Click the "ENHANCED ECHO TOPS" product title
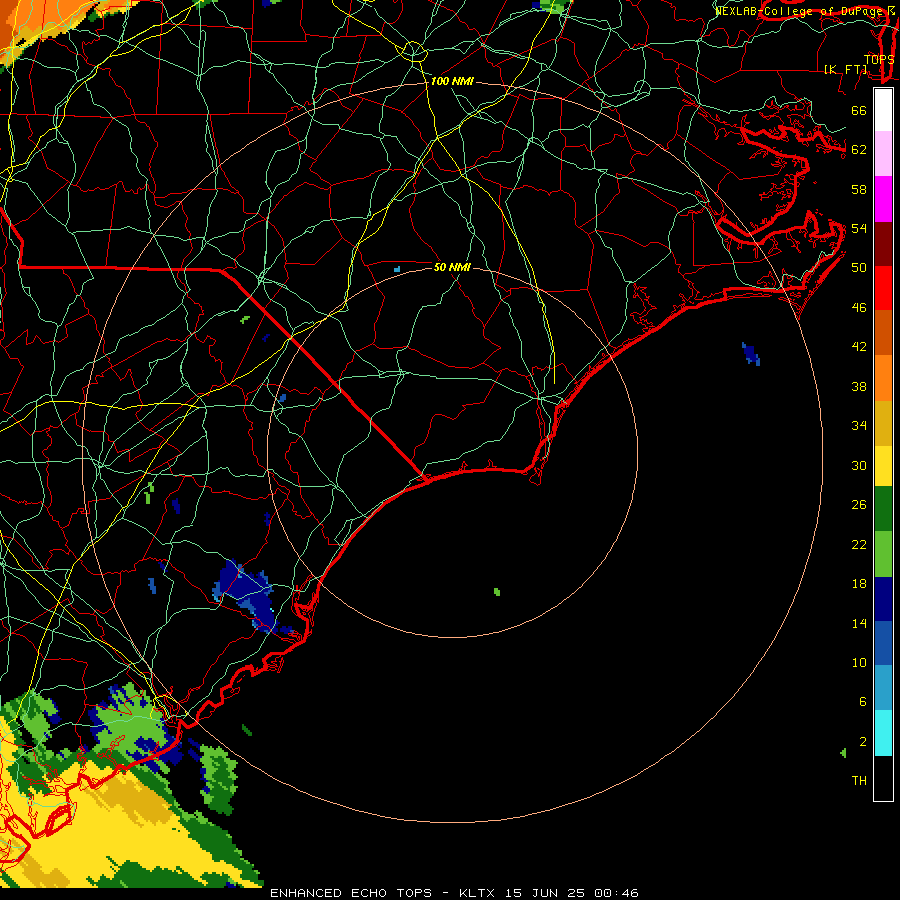 [x=350, y=893]
